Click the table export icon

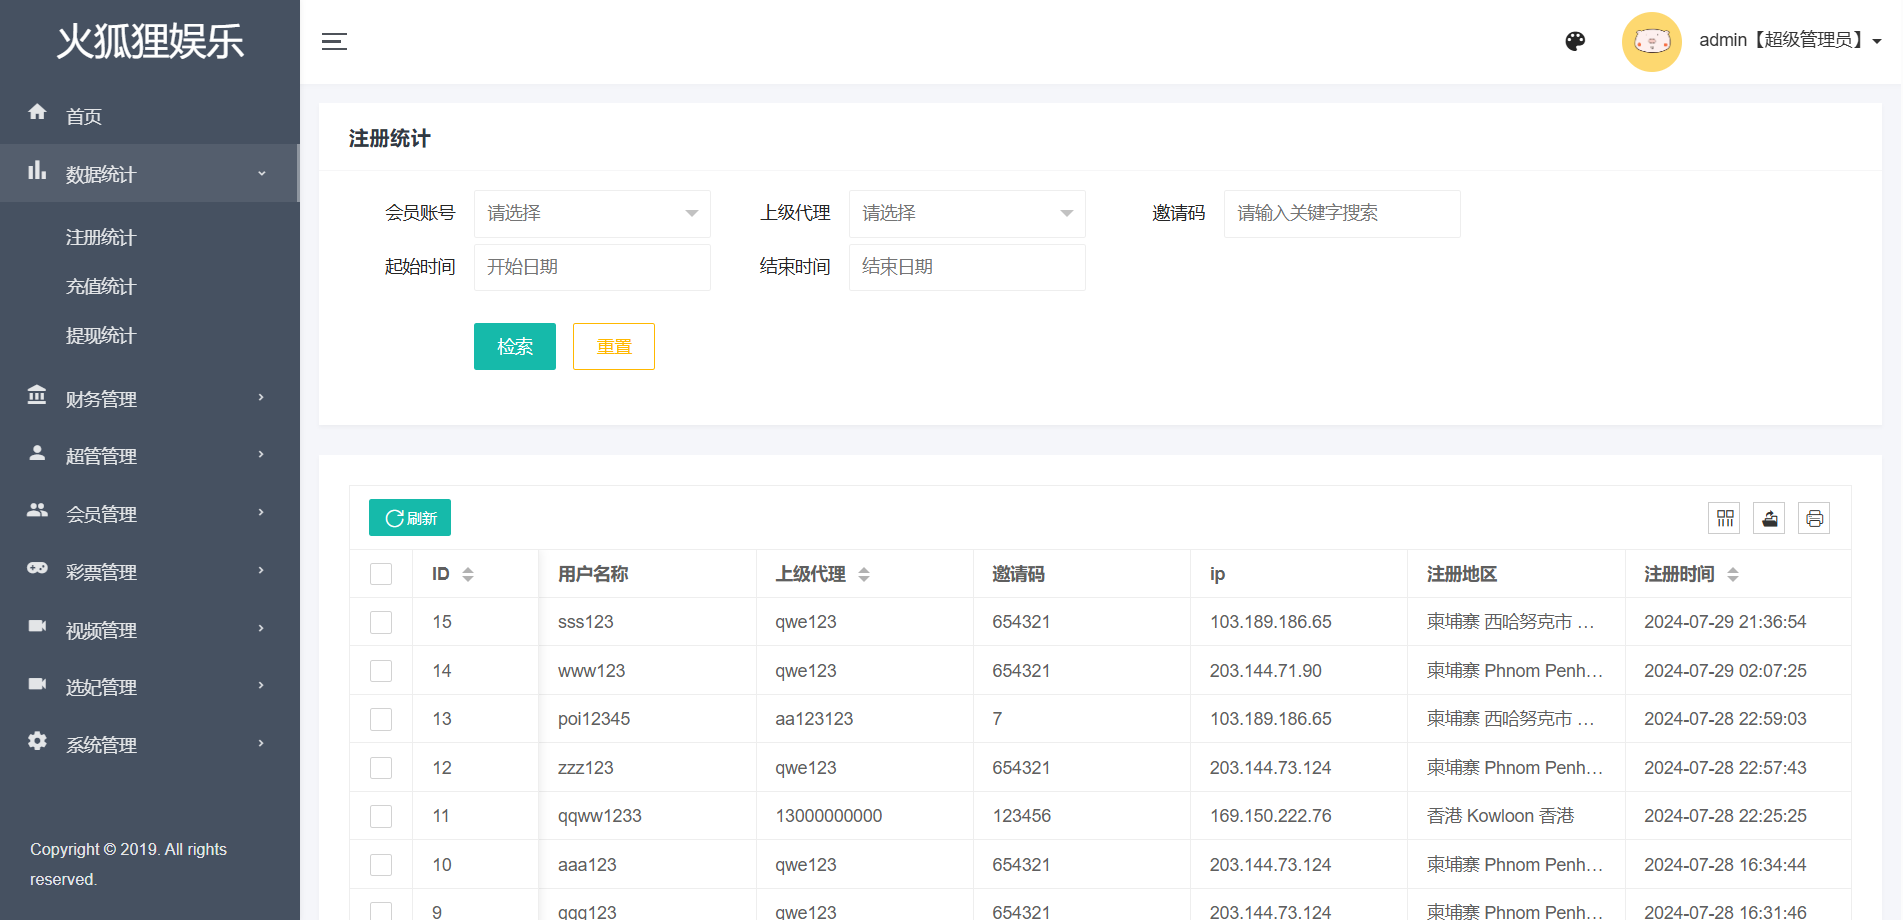click(x=1769, y=518)
